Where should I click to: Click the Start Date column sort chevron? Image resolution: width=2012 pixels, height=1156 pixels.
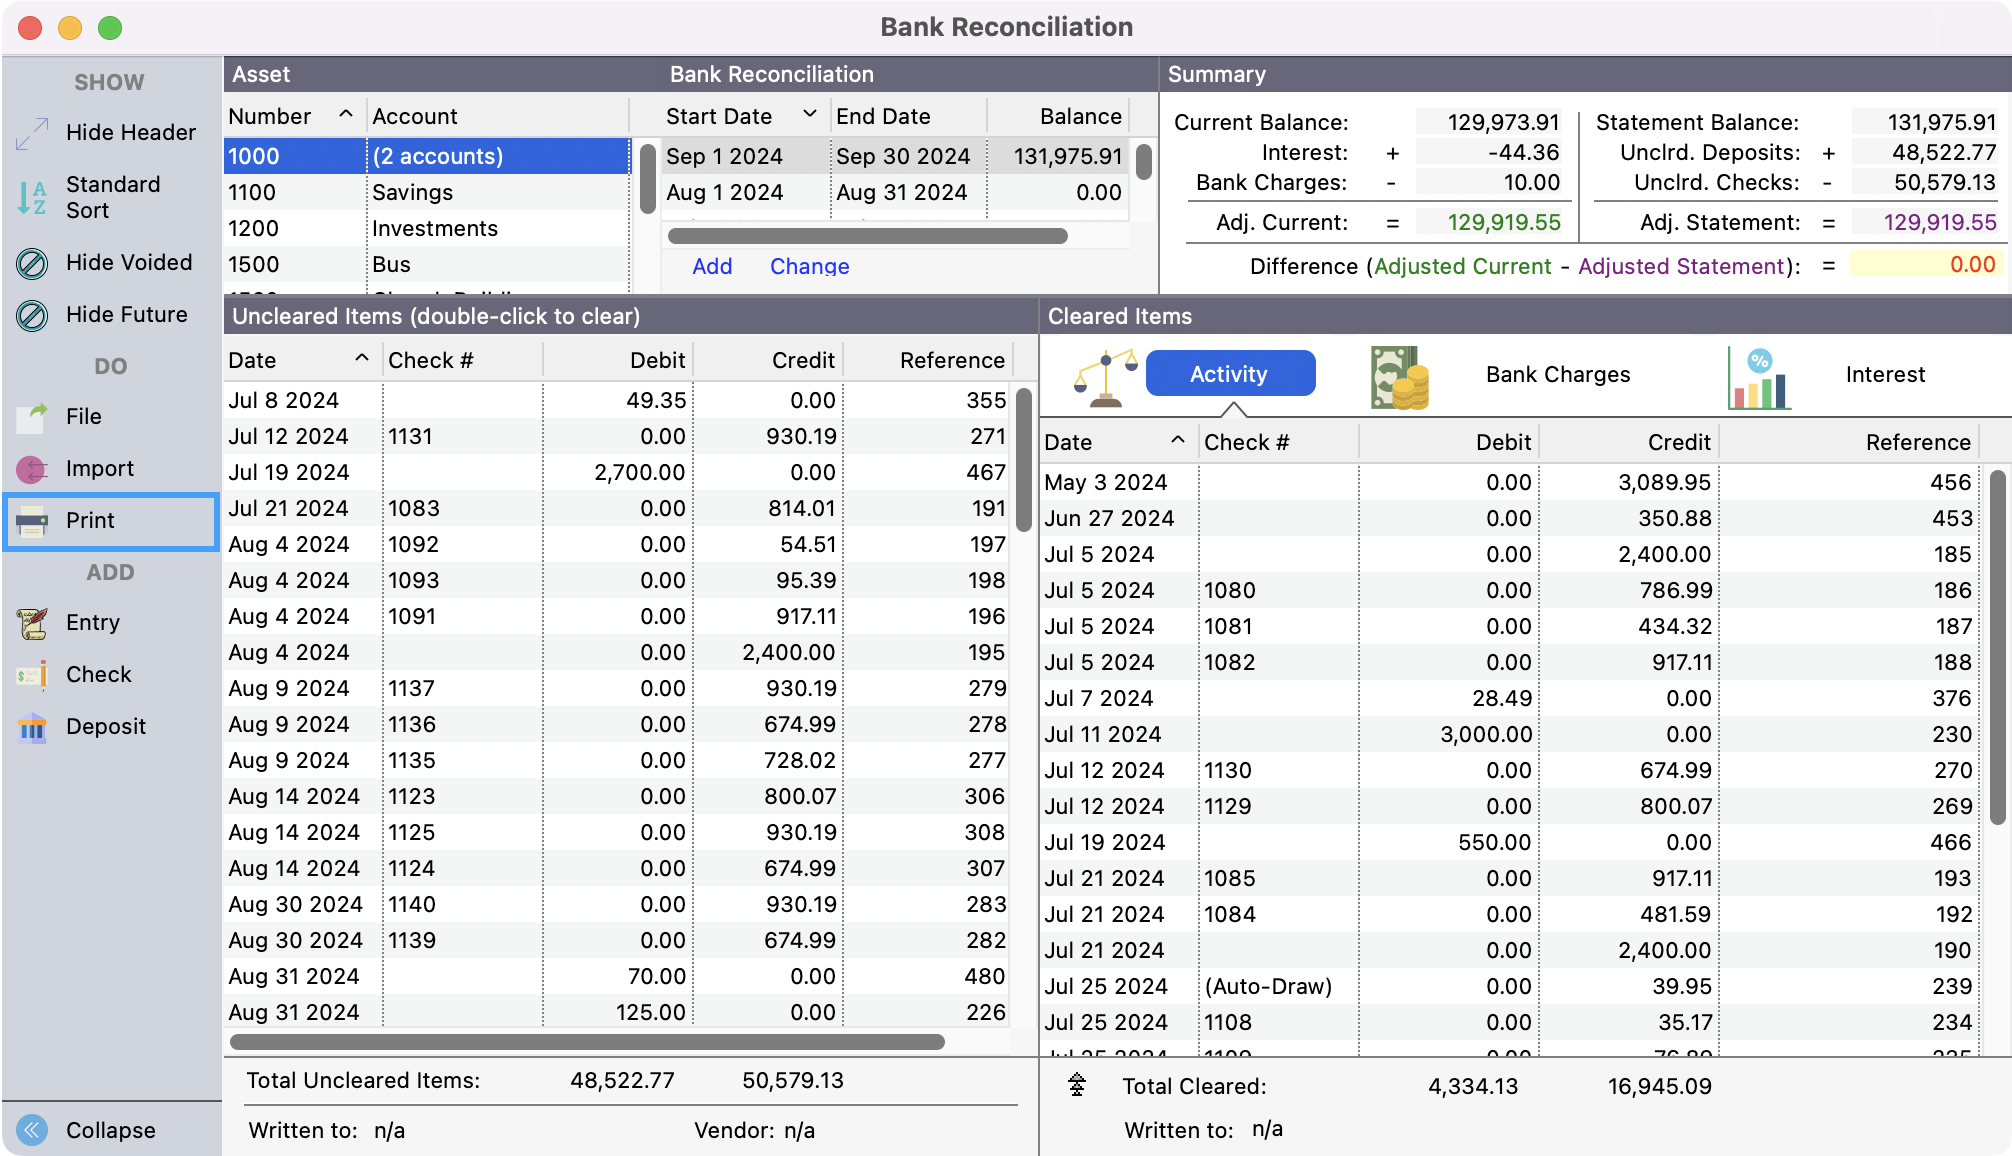click(810, 115)
